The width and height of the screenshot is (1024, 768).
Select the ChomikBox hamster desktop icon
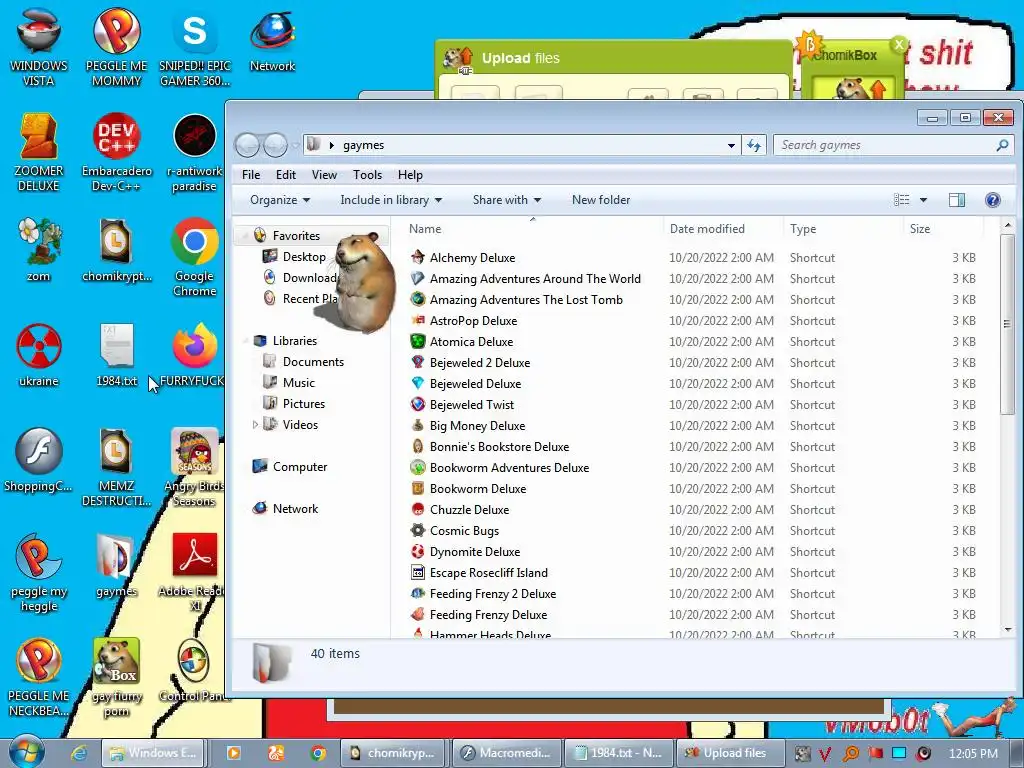[x=116, y=678]
